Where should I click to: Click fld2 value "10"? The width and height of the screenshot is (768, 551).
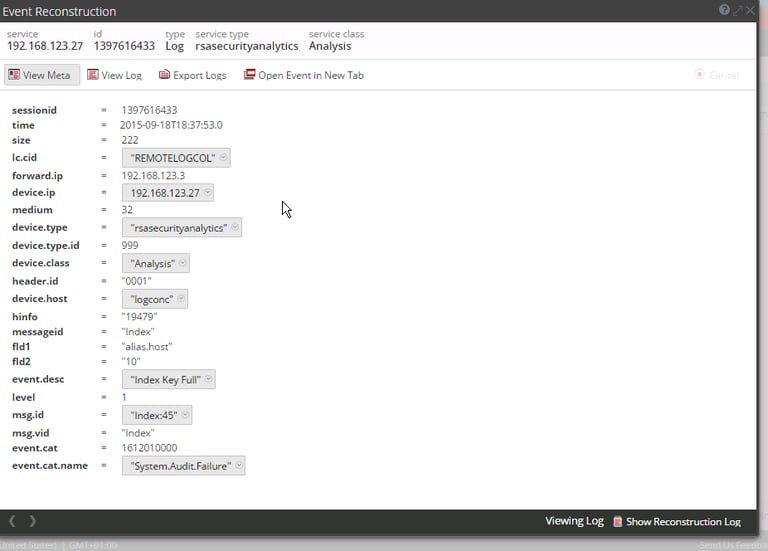tap(131, 361)
